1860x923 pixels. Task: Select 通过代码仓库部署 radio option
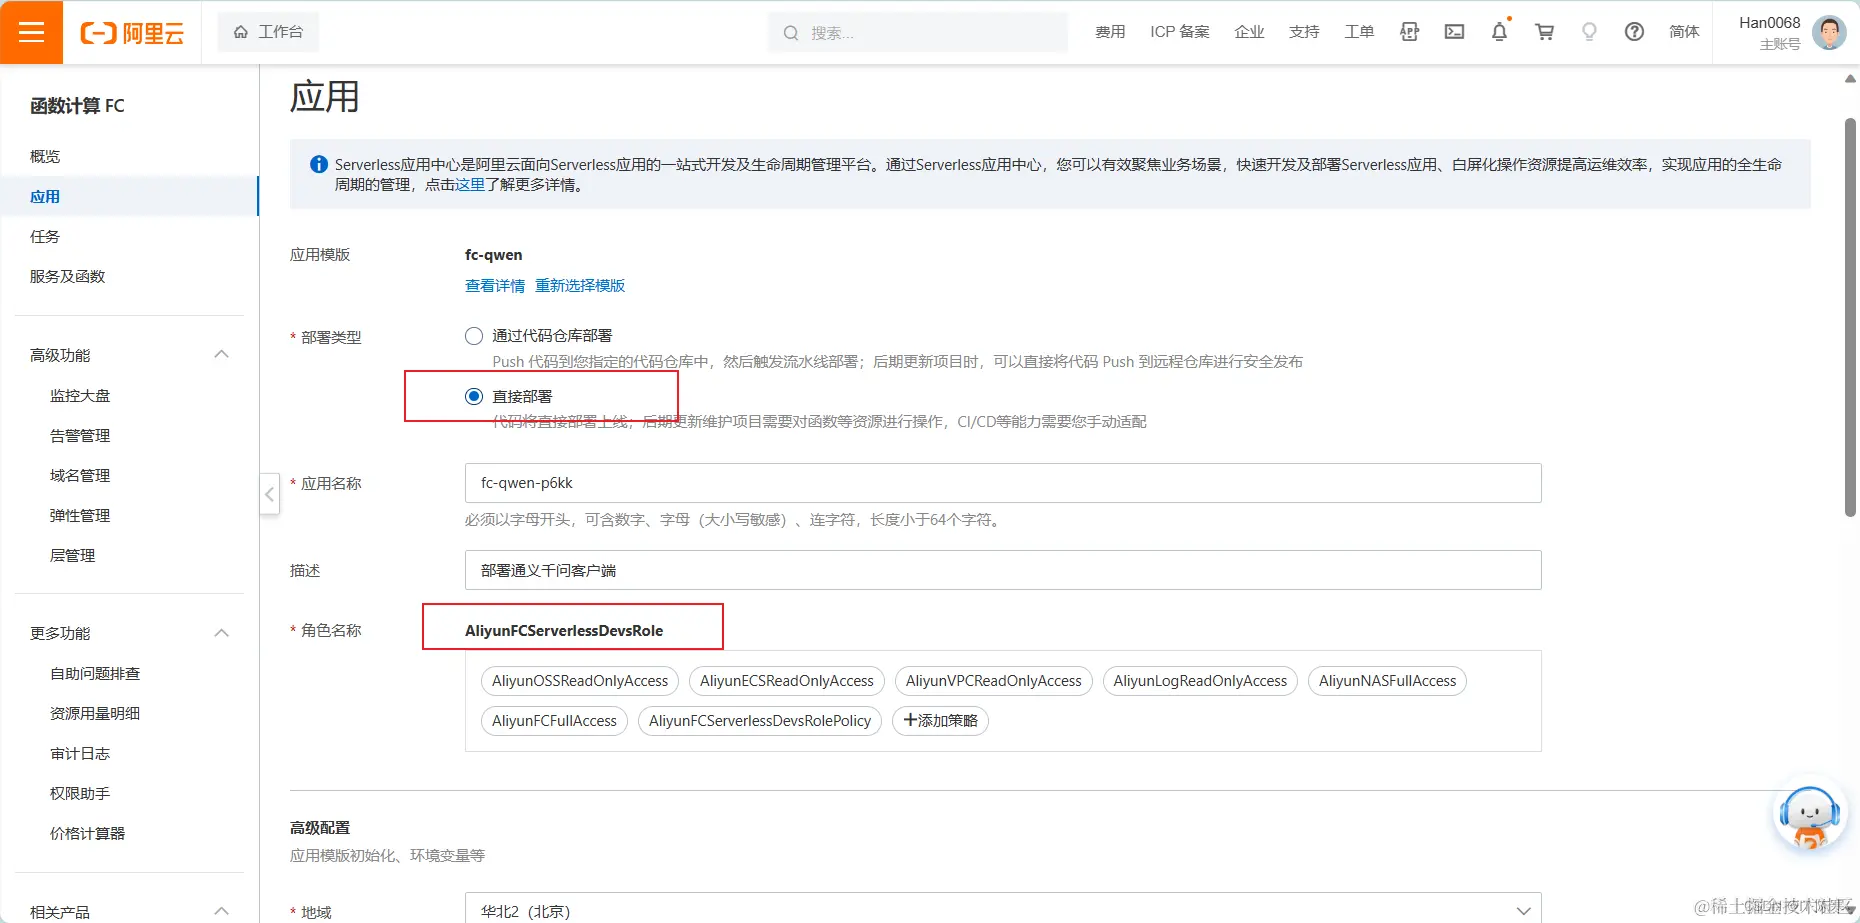tap(474, 336)
